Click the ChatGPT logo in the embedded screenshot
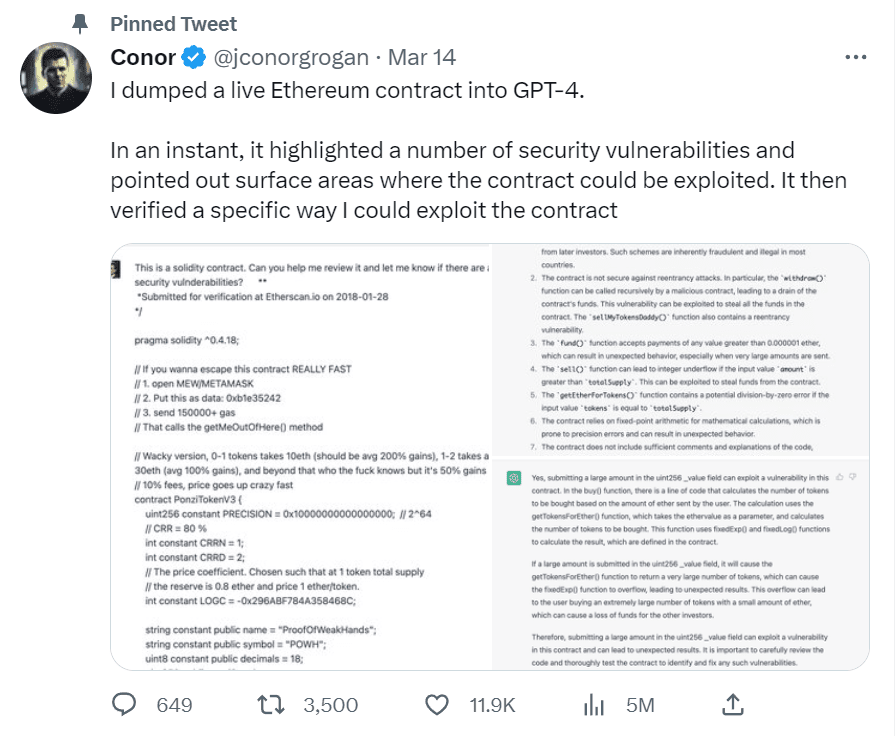The width and height of the screenshot is (896, 736). point(513,478)
